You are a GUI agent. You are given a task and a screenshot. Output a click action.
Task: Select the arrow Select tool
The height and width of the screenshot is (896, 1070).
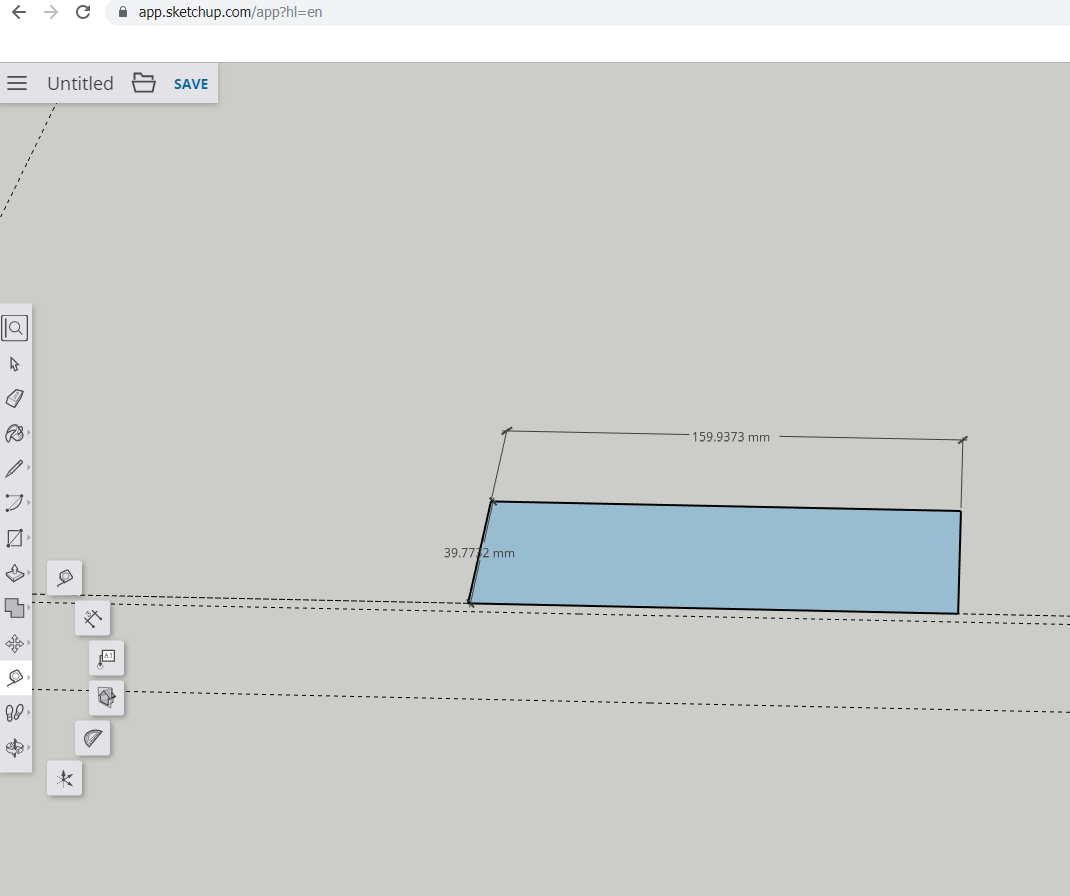[15, 364]
